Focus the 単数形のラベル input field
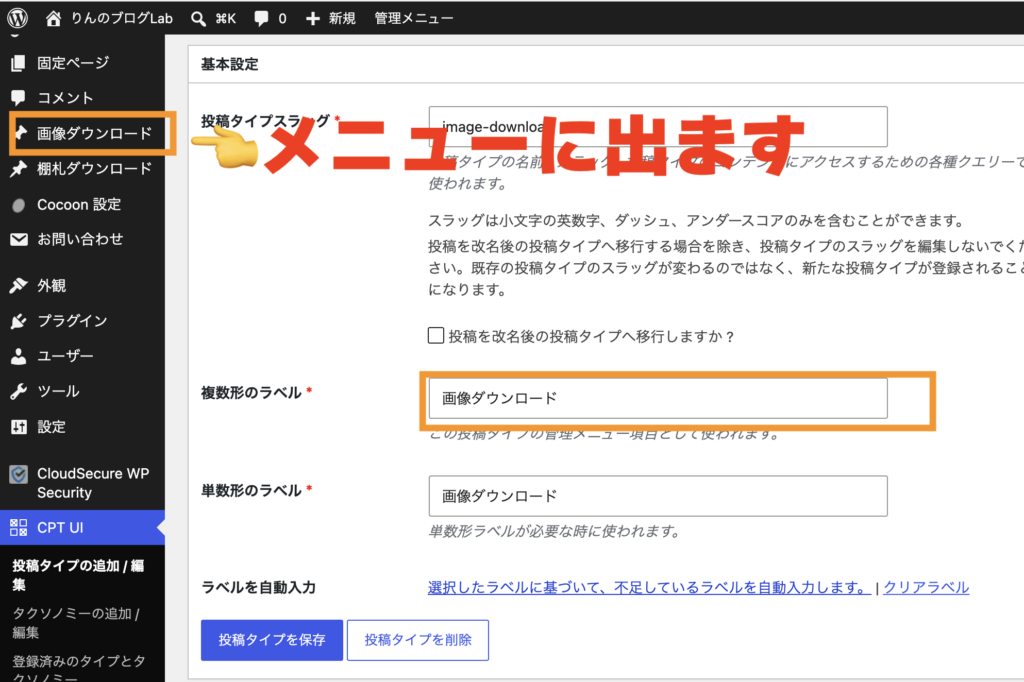The height and width of the screenshot is (682, 1024). point(658,496)
